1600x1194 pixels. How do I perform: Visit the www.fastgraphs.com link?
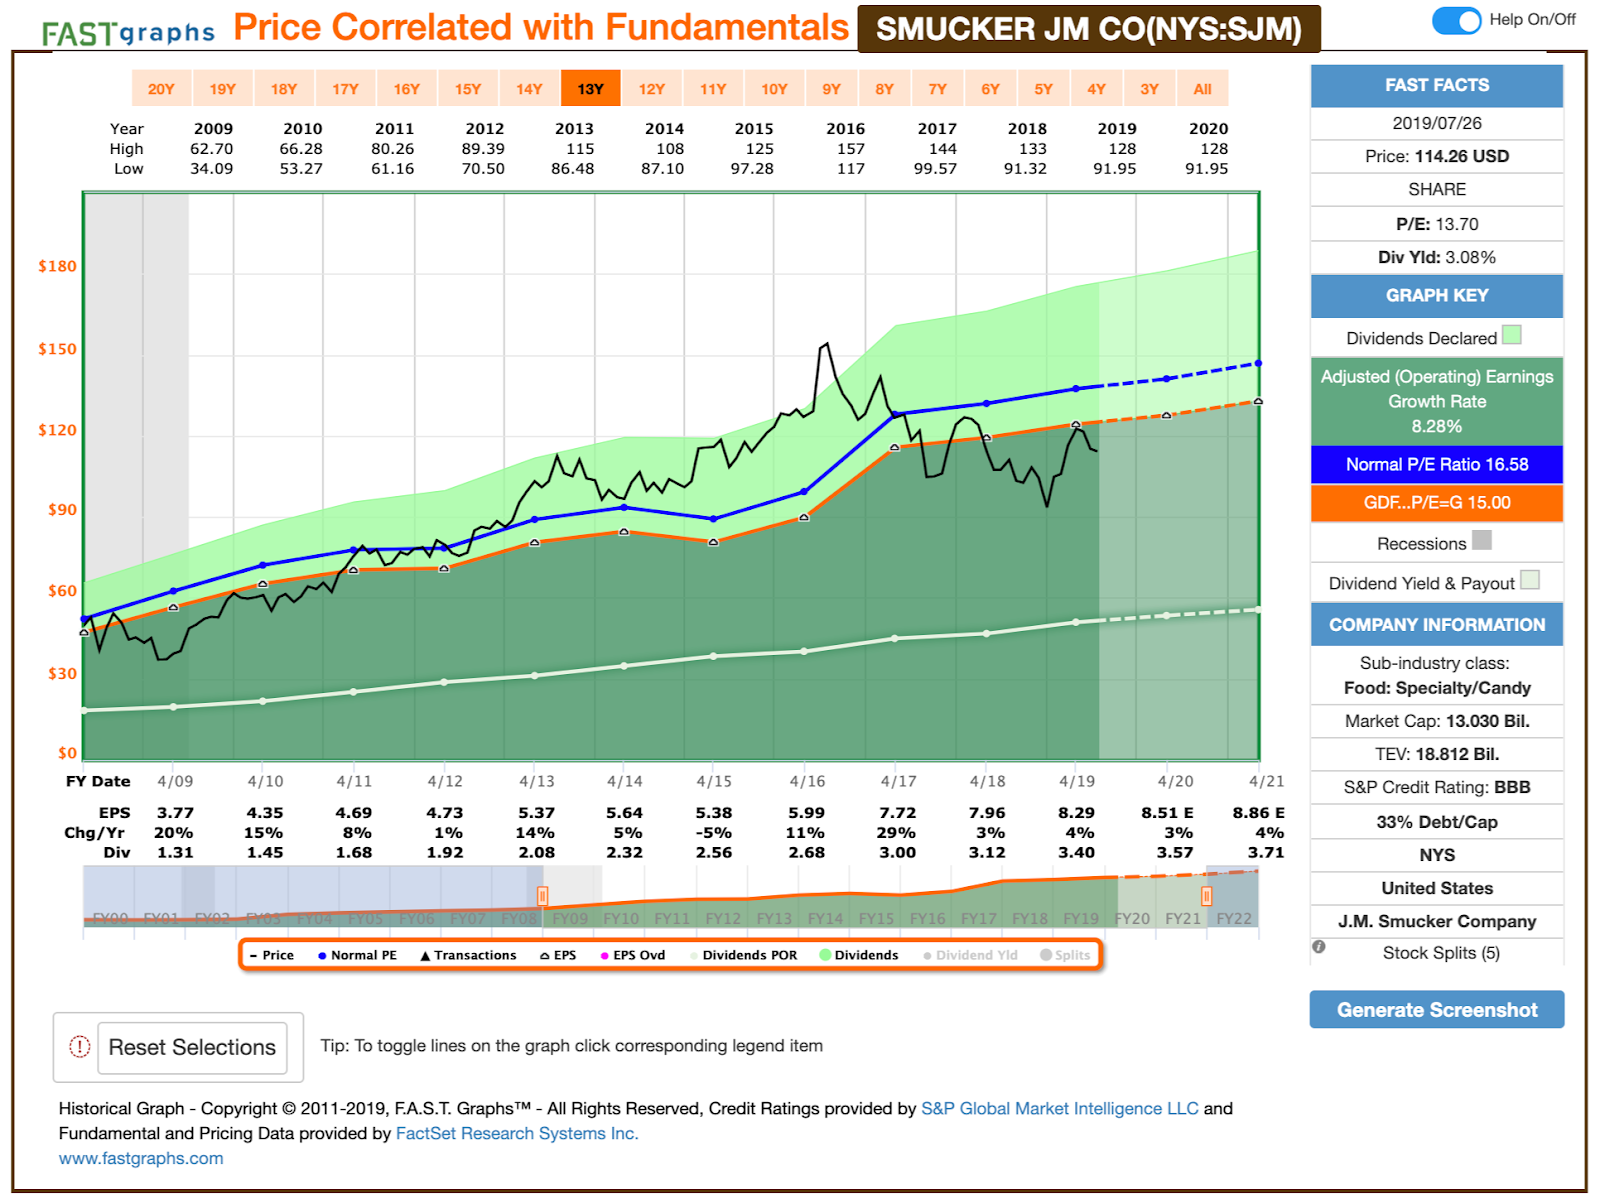141,1158
